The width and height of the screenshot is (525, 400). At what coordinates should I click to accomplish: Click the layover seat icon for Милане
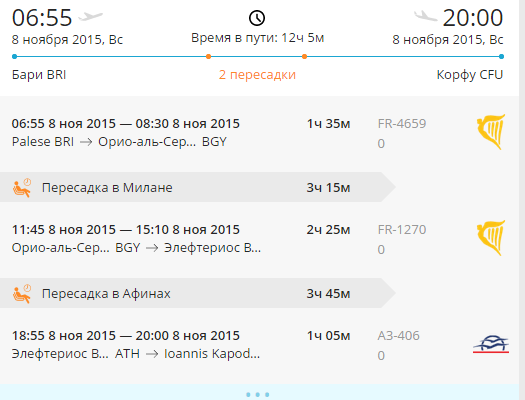point(22,188)
